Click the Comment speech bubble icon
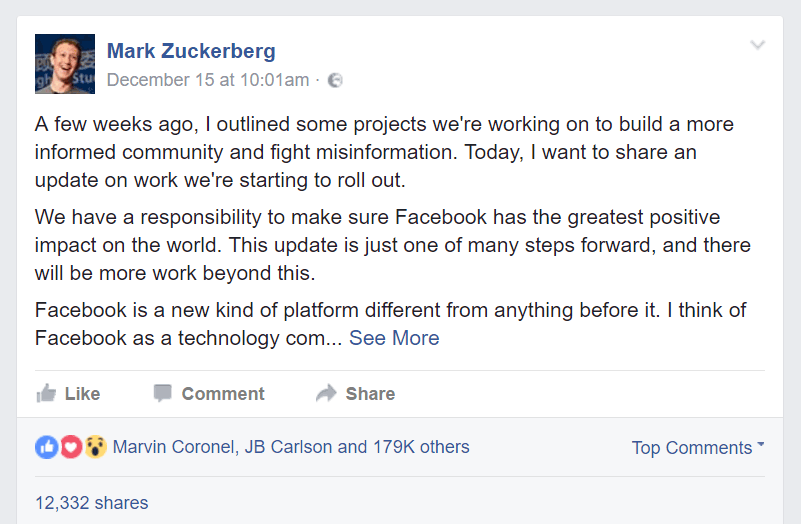 162,393
